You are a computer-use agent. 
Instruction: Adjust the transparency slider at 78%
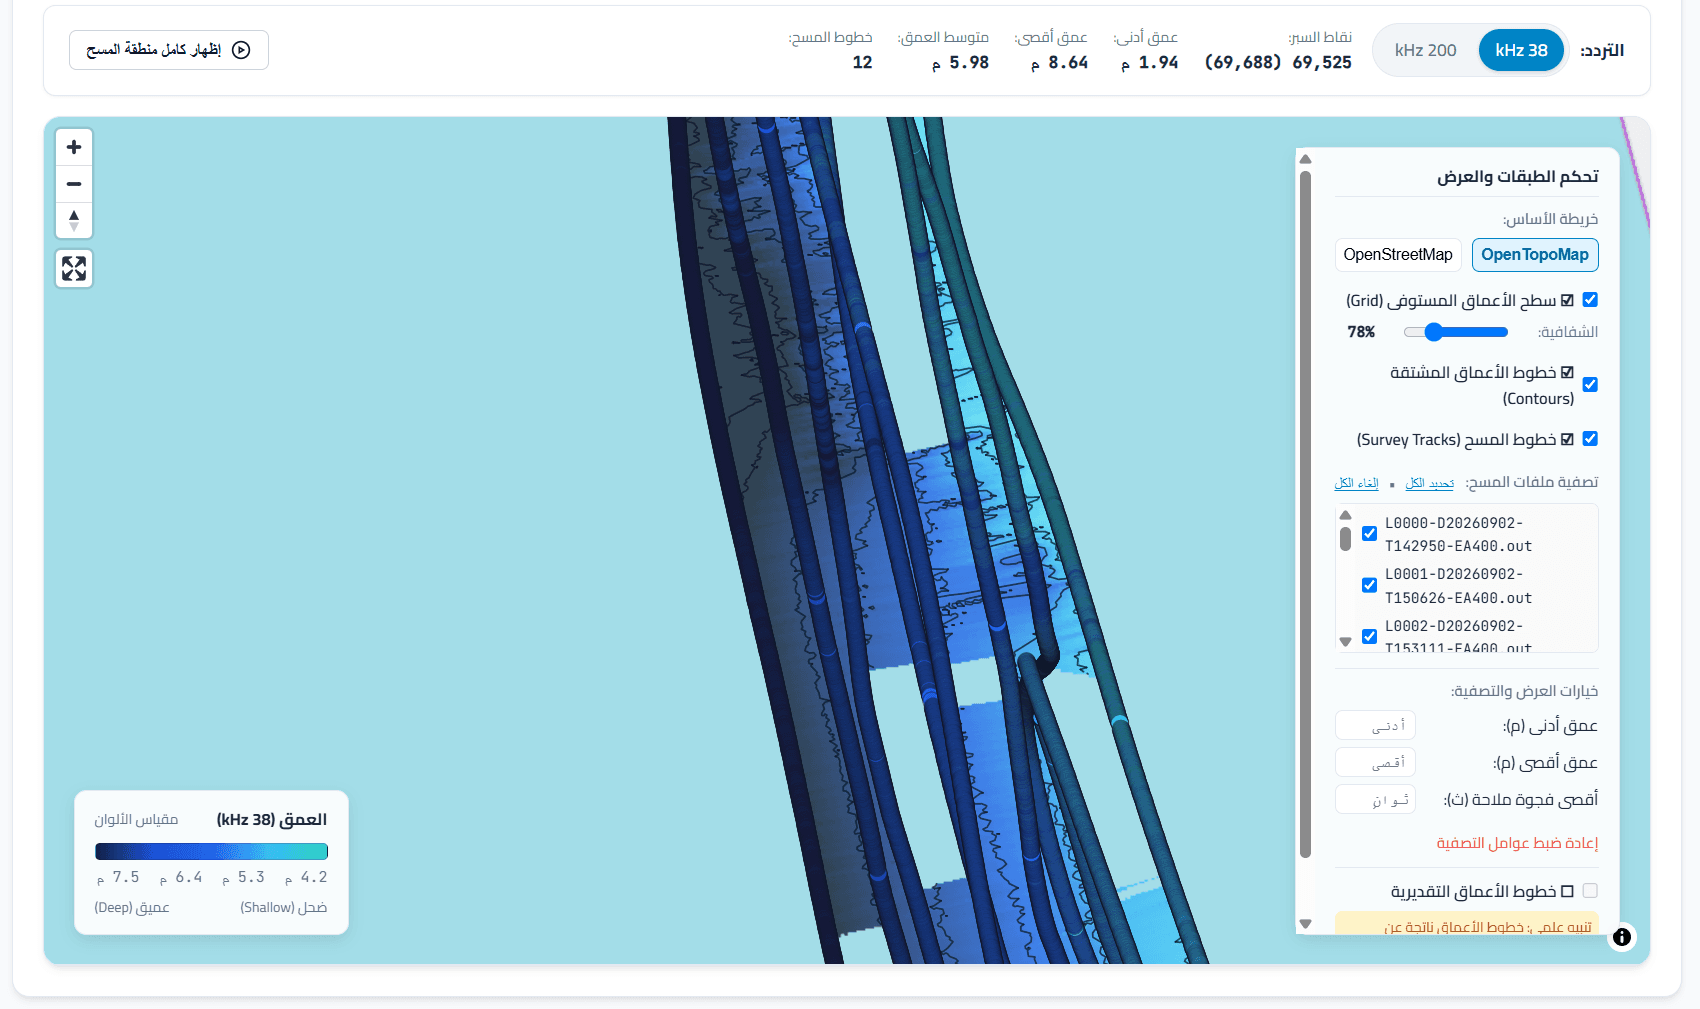1456,332
